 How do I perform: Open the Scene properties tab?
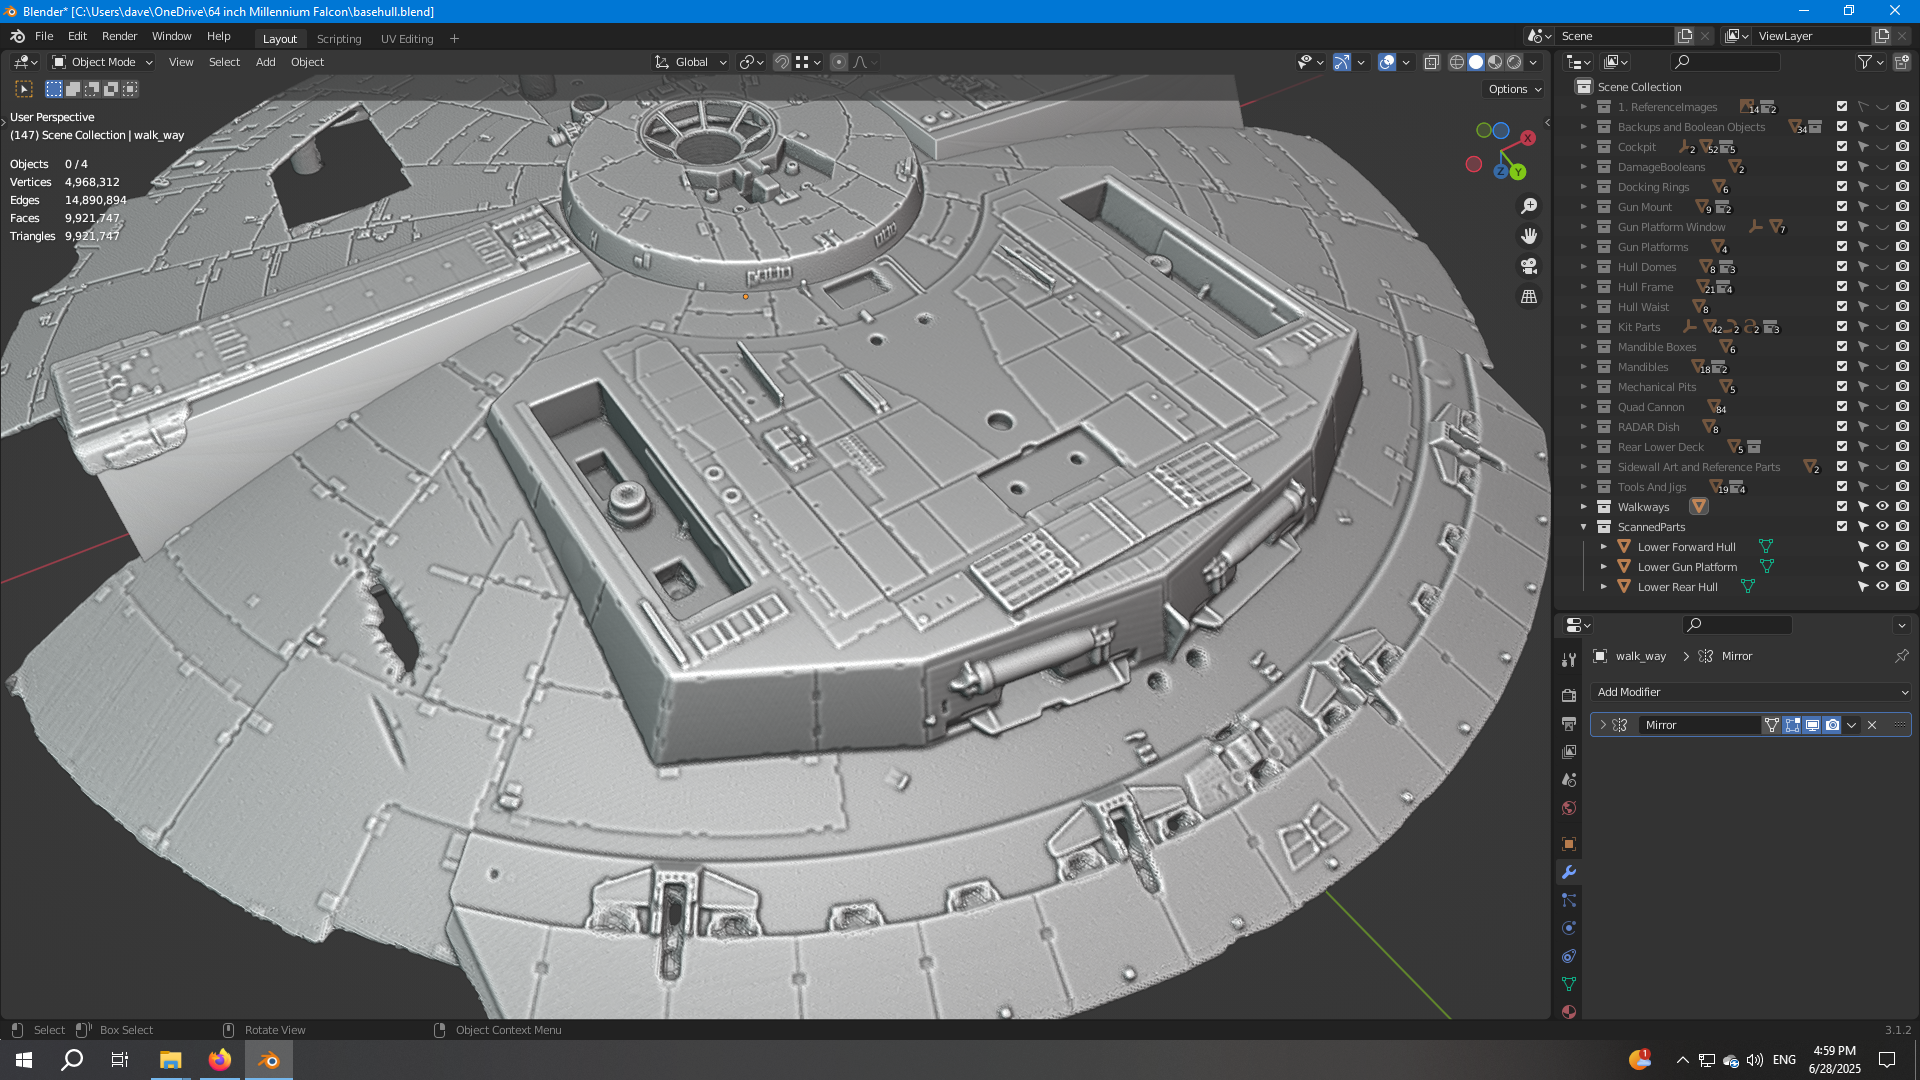coord(1569,779)
